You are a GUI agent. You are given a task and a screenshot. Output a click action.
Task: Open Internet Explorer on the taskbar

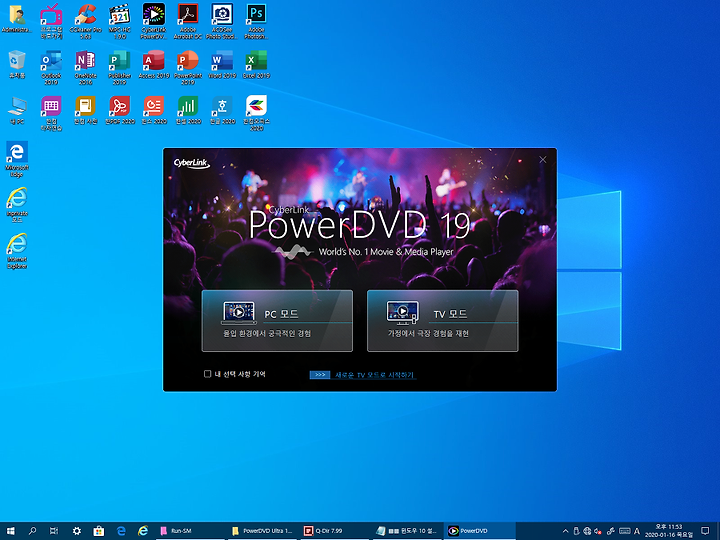pyautogui.click(x=143, y=531)
